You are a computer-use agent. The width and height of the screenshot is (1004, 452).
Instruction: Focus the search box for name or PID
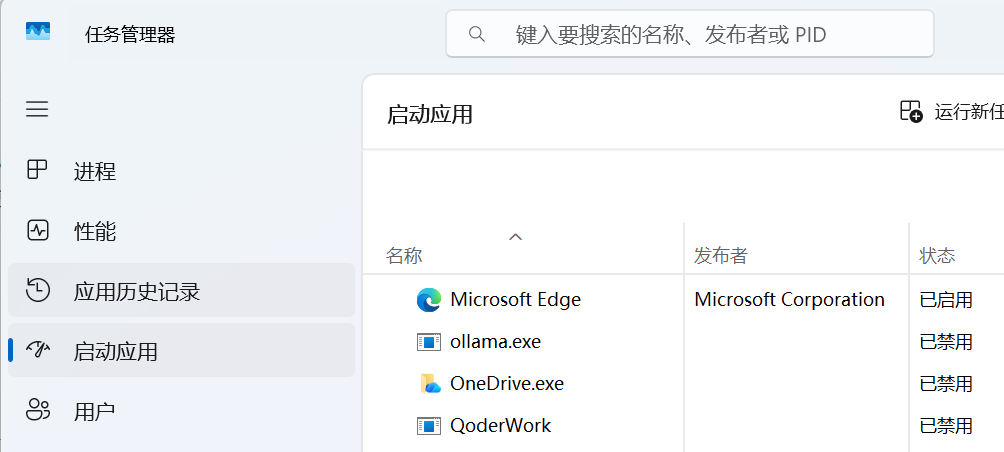690,34
